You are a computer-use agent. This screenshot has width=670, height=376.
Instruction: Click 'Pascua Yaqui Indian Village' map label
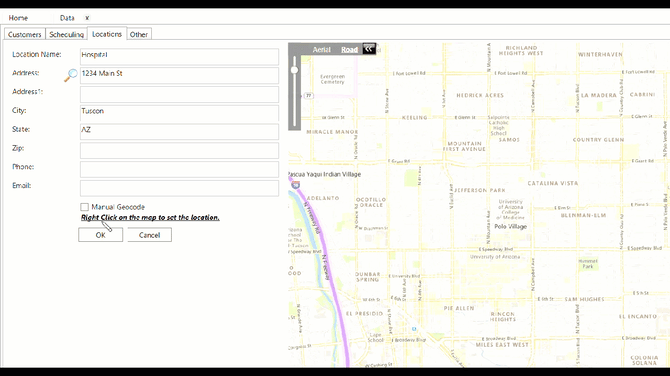coord(325,174)
